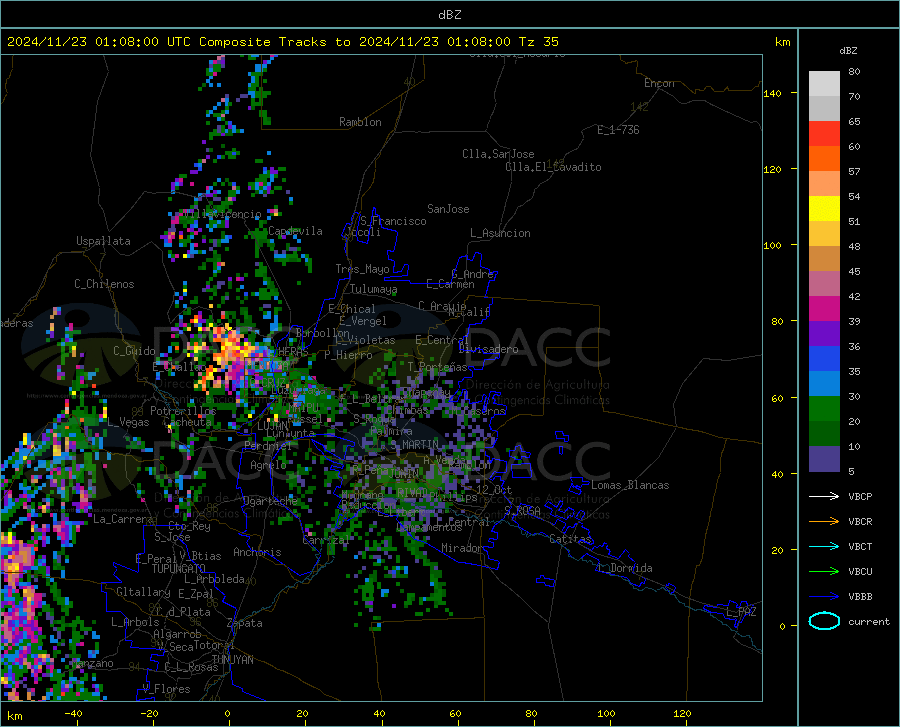Click the Potrerillos map label

tap(183, 411)
